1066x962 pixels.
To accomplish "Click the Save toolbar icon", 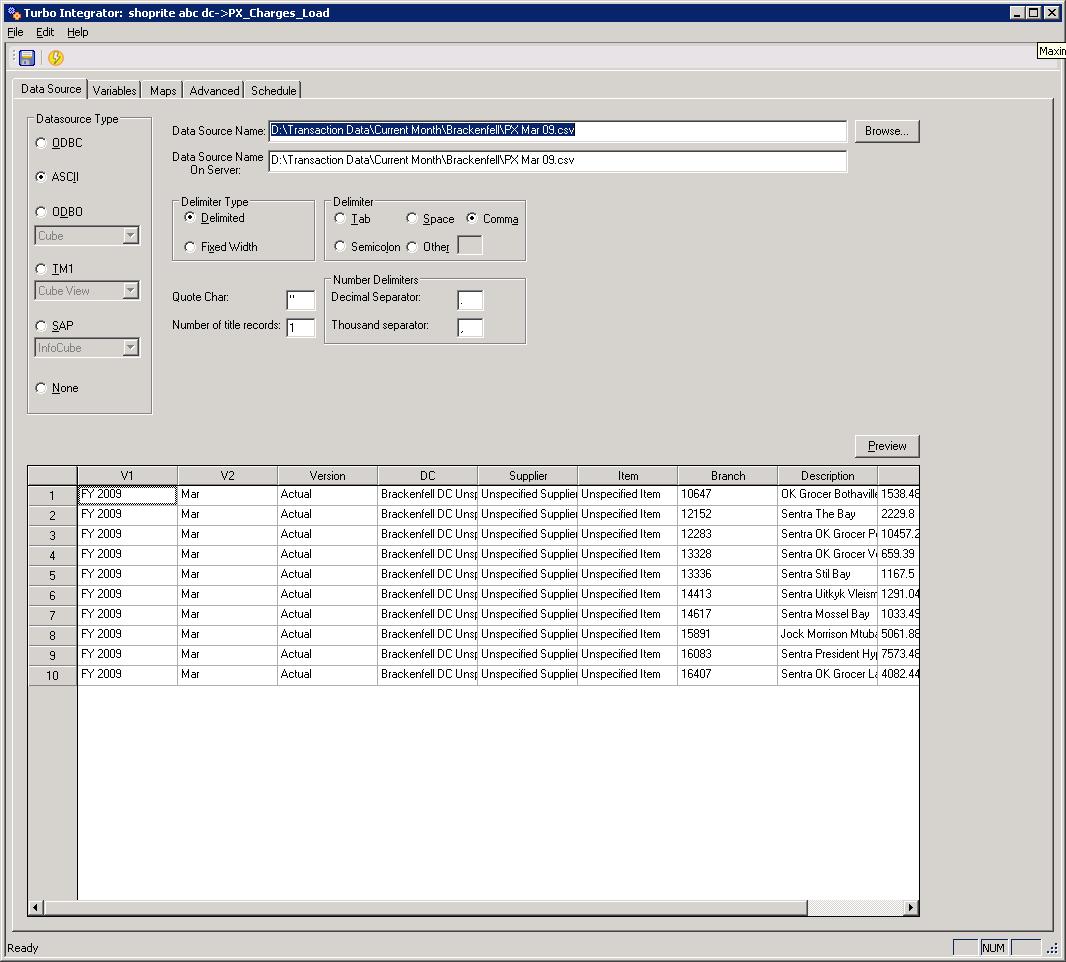I will point(27,58).
